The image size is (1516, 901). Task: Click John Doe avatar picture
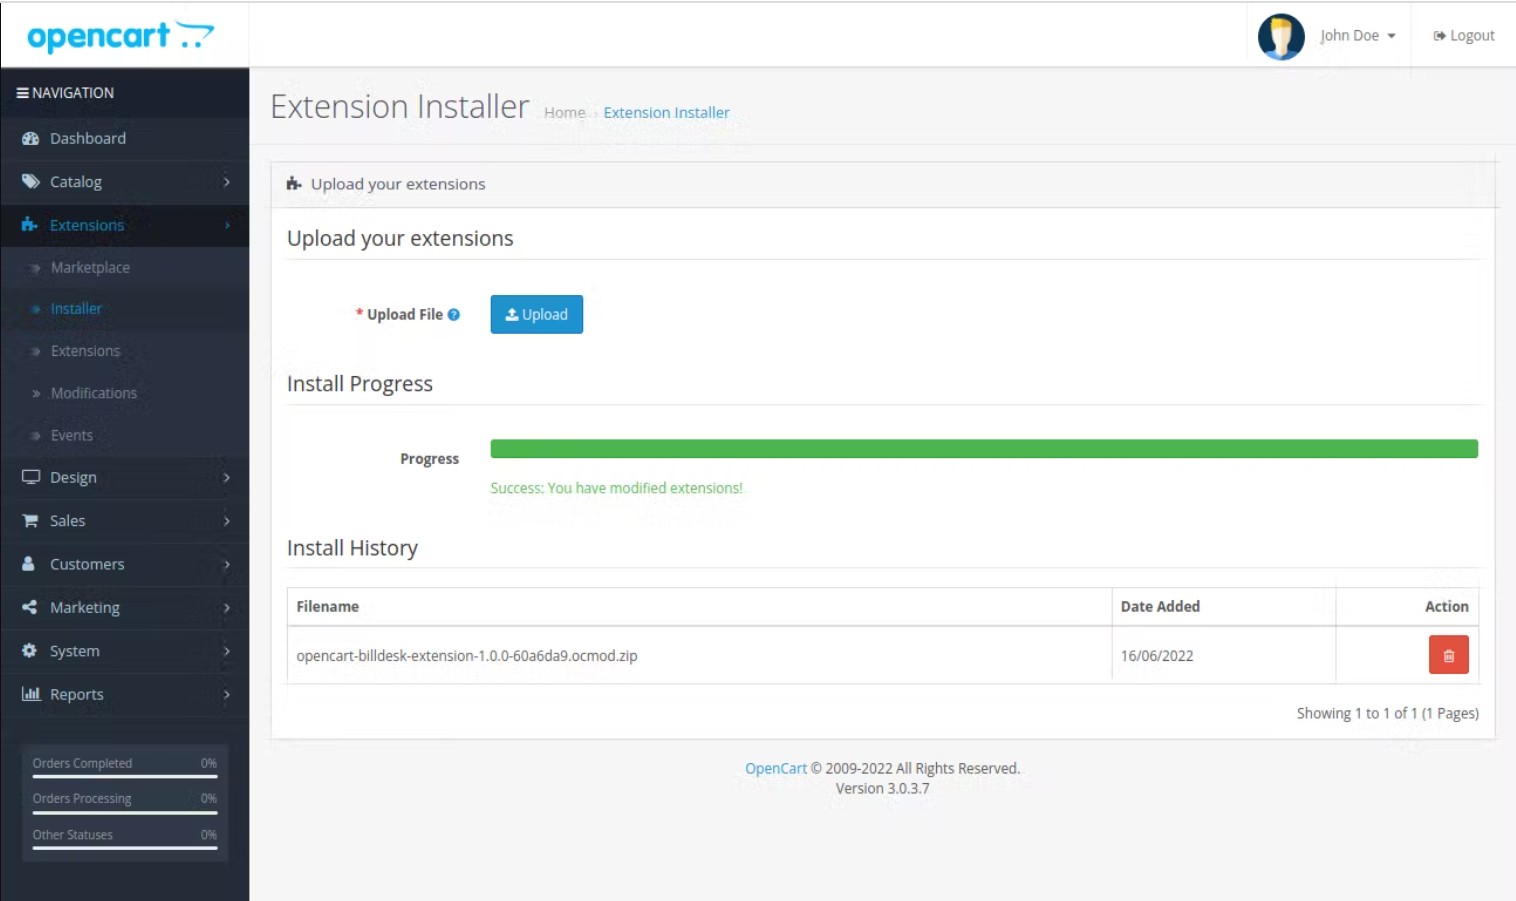[x=1281, y=37]
